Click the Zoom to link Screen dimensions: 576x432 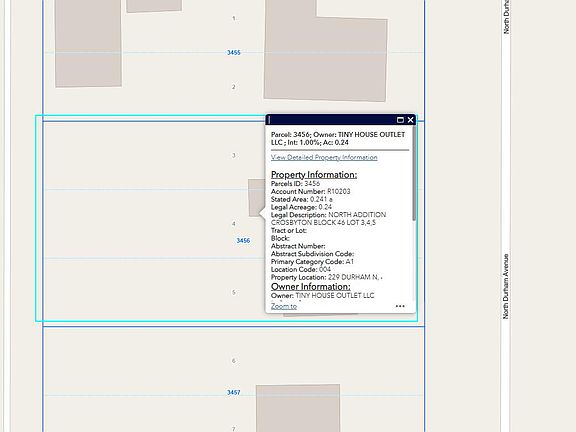pyautogui.click(x=284, y=306)
